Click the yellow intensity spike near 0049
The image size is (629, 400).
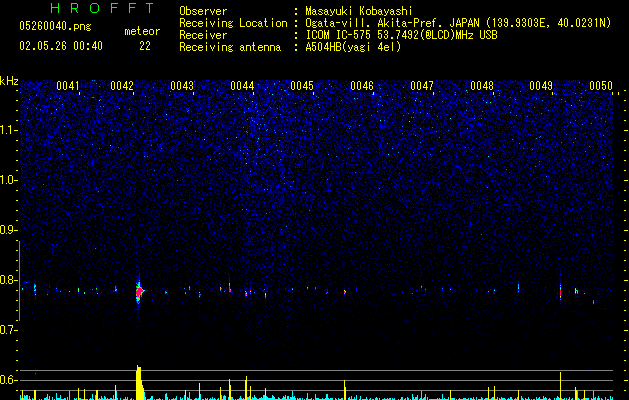(x=560, y=385)
